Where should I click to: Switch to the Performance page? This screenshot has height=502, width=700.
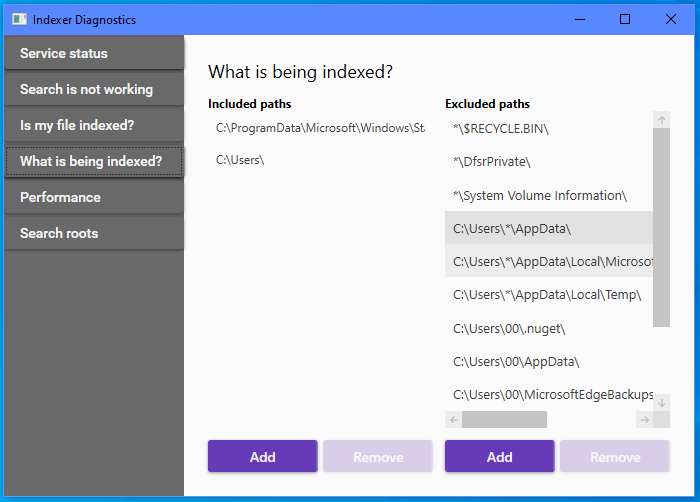point(94,197)
